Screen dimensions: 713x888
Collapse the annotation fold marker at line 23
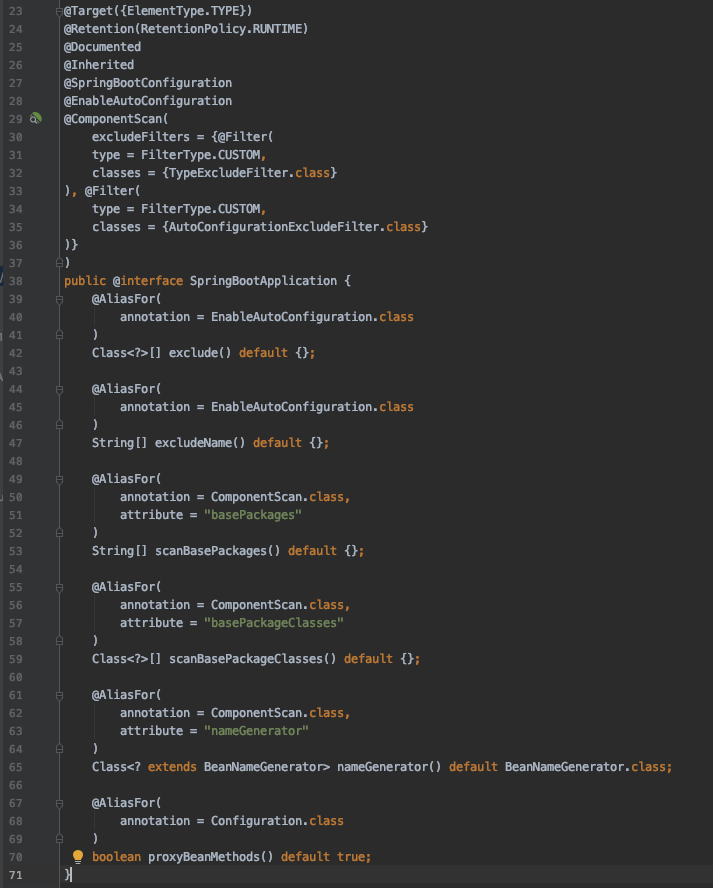coord(59,11)
